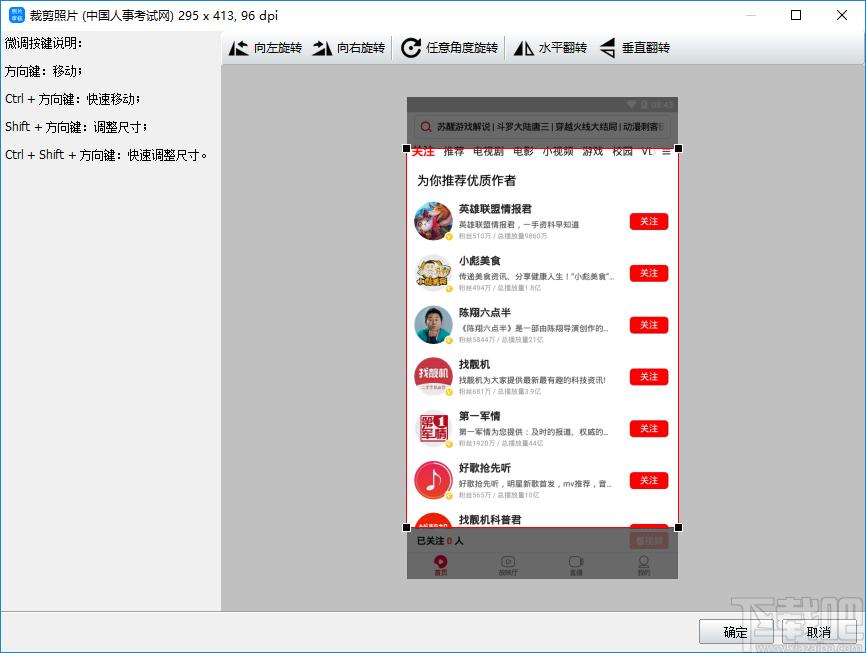Screen dimensions: 866x653
Task: Click the 找靓机科普君 name text
Action: pyautogui.click(x=490, y=520)
